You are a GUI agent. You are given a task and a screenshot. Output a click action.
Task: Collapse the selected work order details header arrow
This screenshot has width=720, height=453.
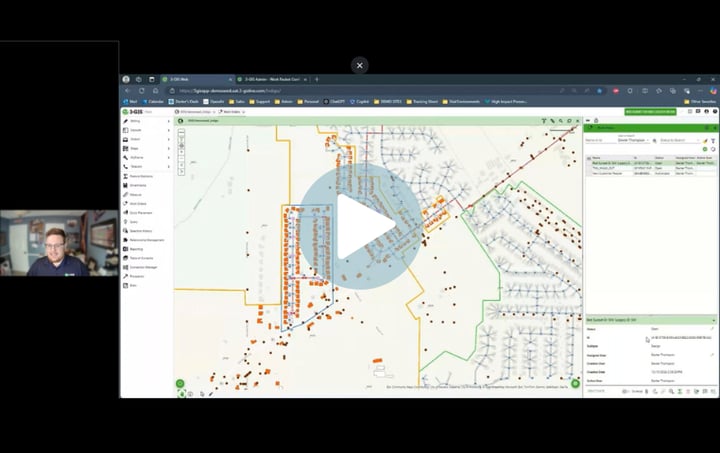click(x=714, y=320)
